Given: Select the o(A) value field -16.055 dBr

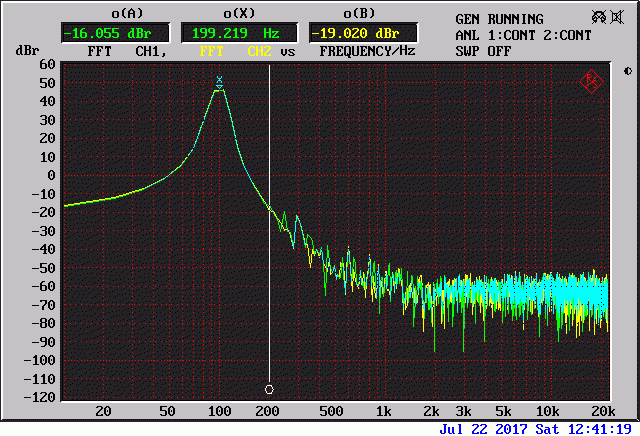Looking at the screenshot, I should tap(116, 33).
